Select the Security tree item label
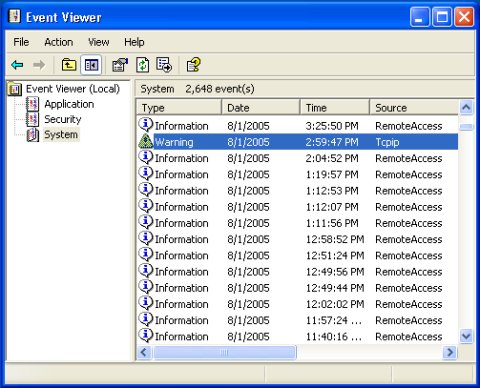The image size is (480, 388). click(x=63, y=119)
